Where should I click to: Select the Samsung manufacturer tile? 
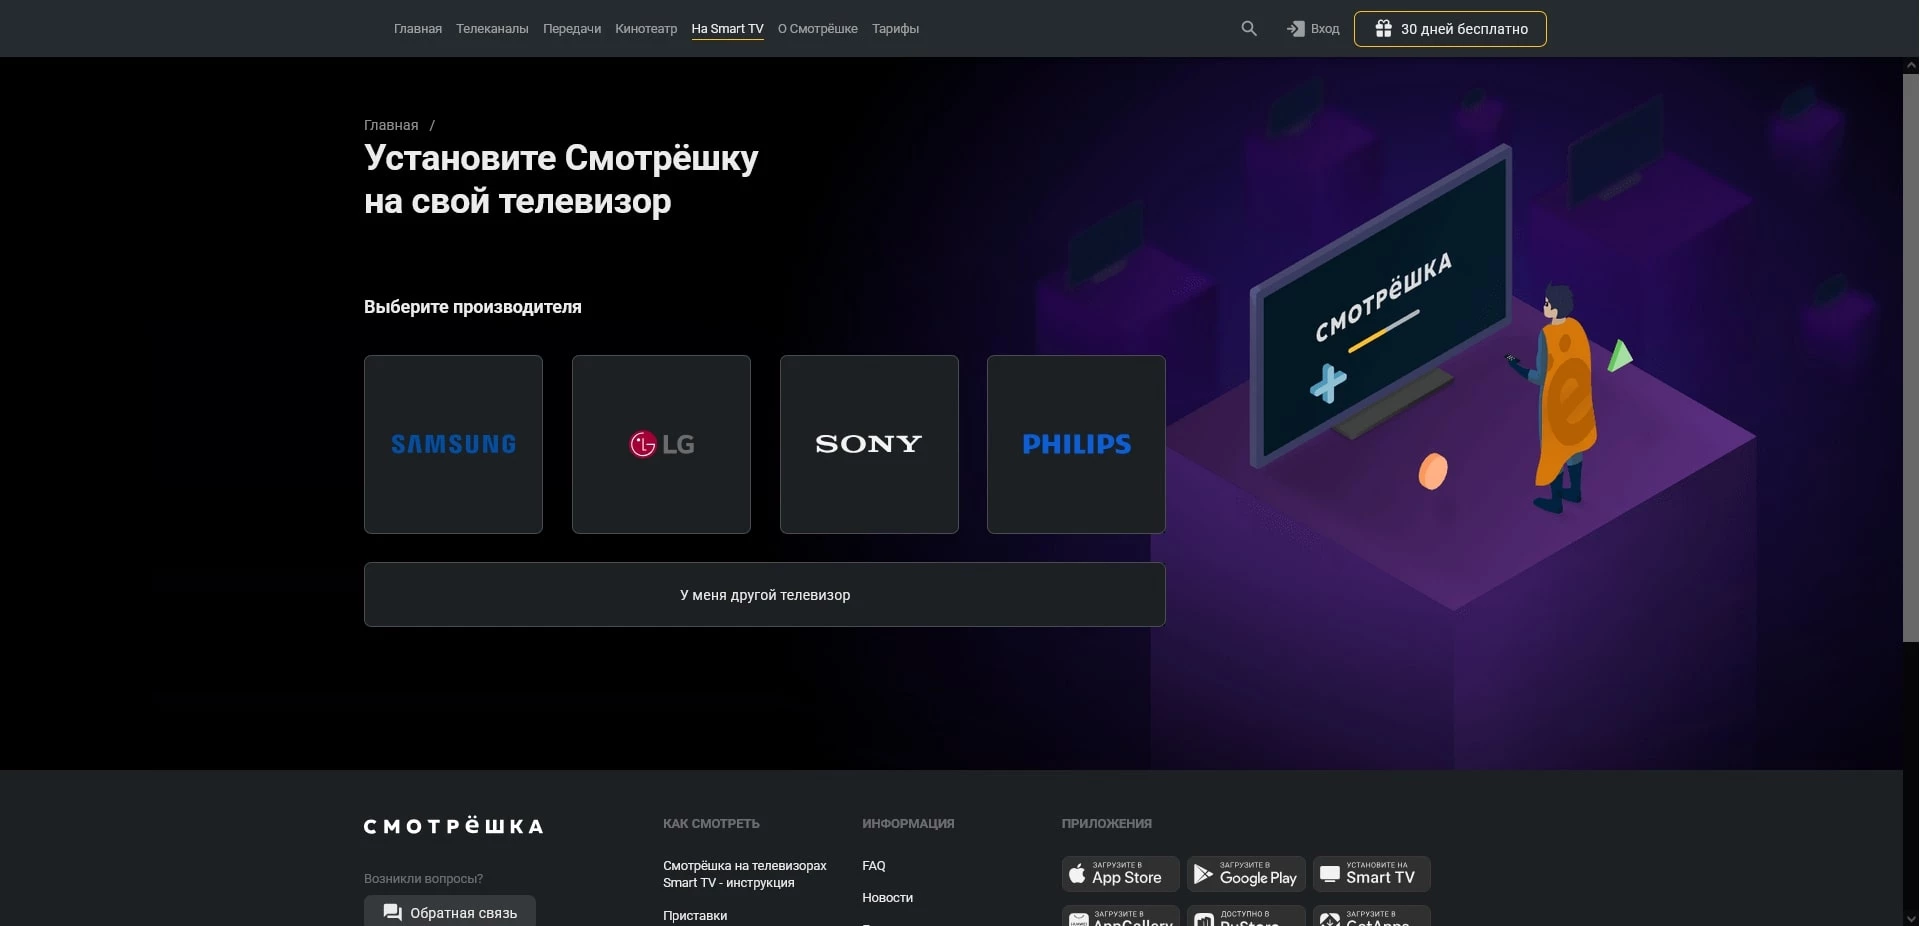453,444
